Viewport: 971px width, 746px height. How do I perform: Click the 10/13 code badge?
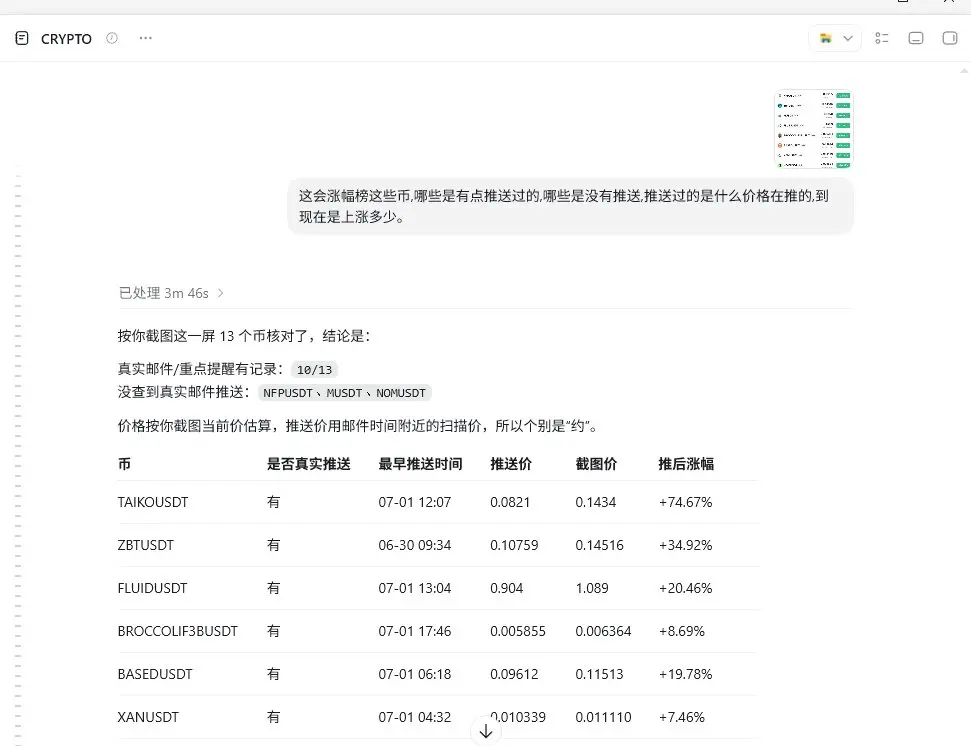(x=314, y=370)
